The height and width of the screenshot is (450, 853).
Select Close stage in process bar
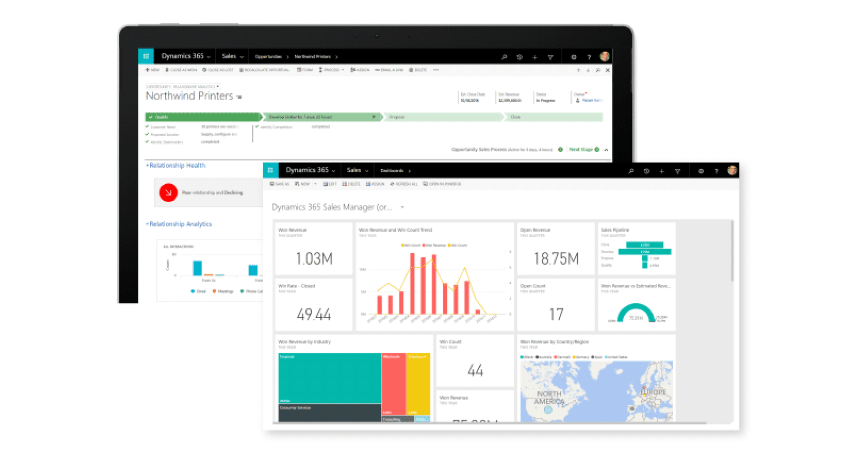[554, 117]
